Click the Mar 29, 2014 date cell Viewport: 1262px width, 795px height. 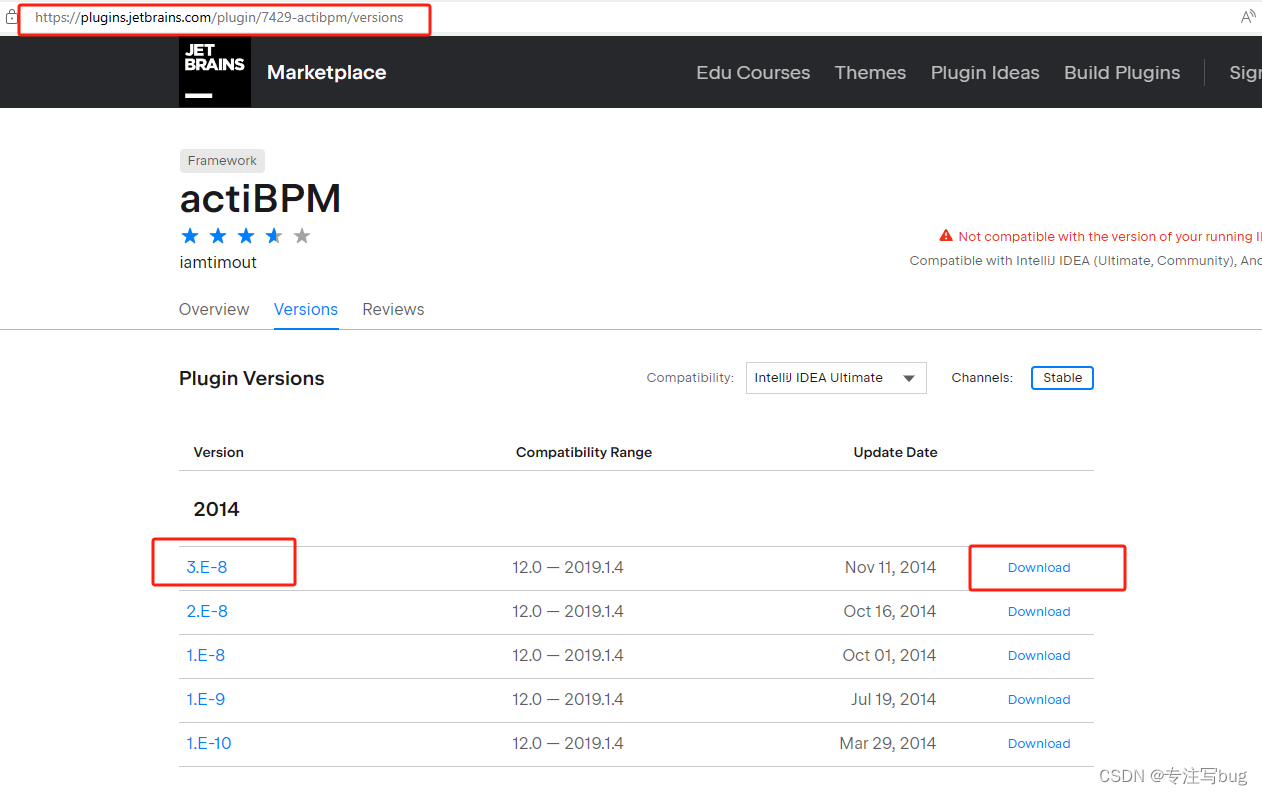(888, 743)
